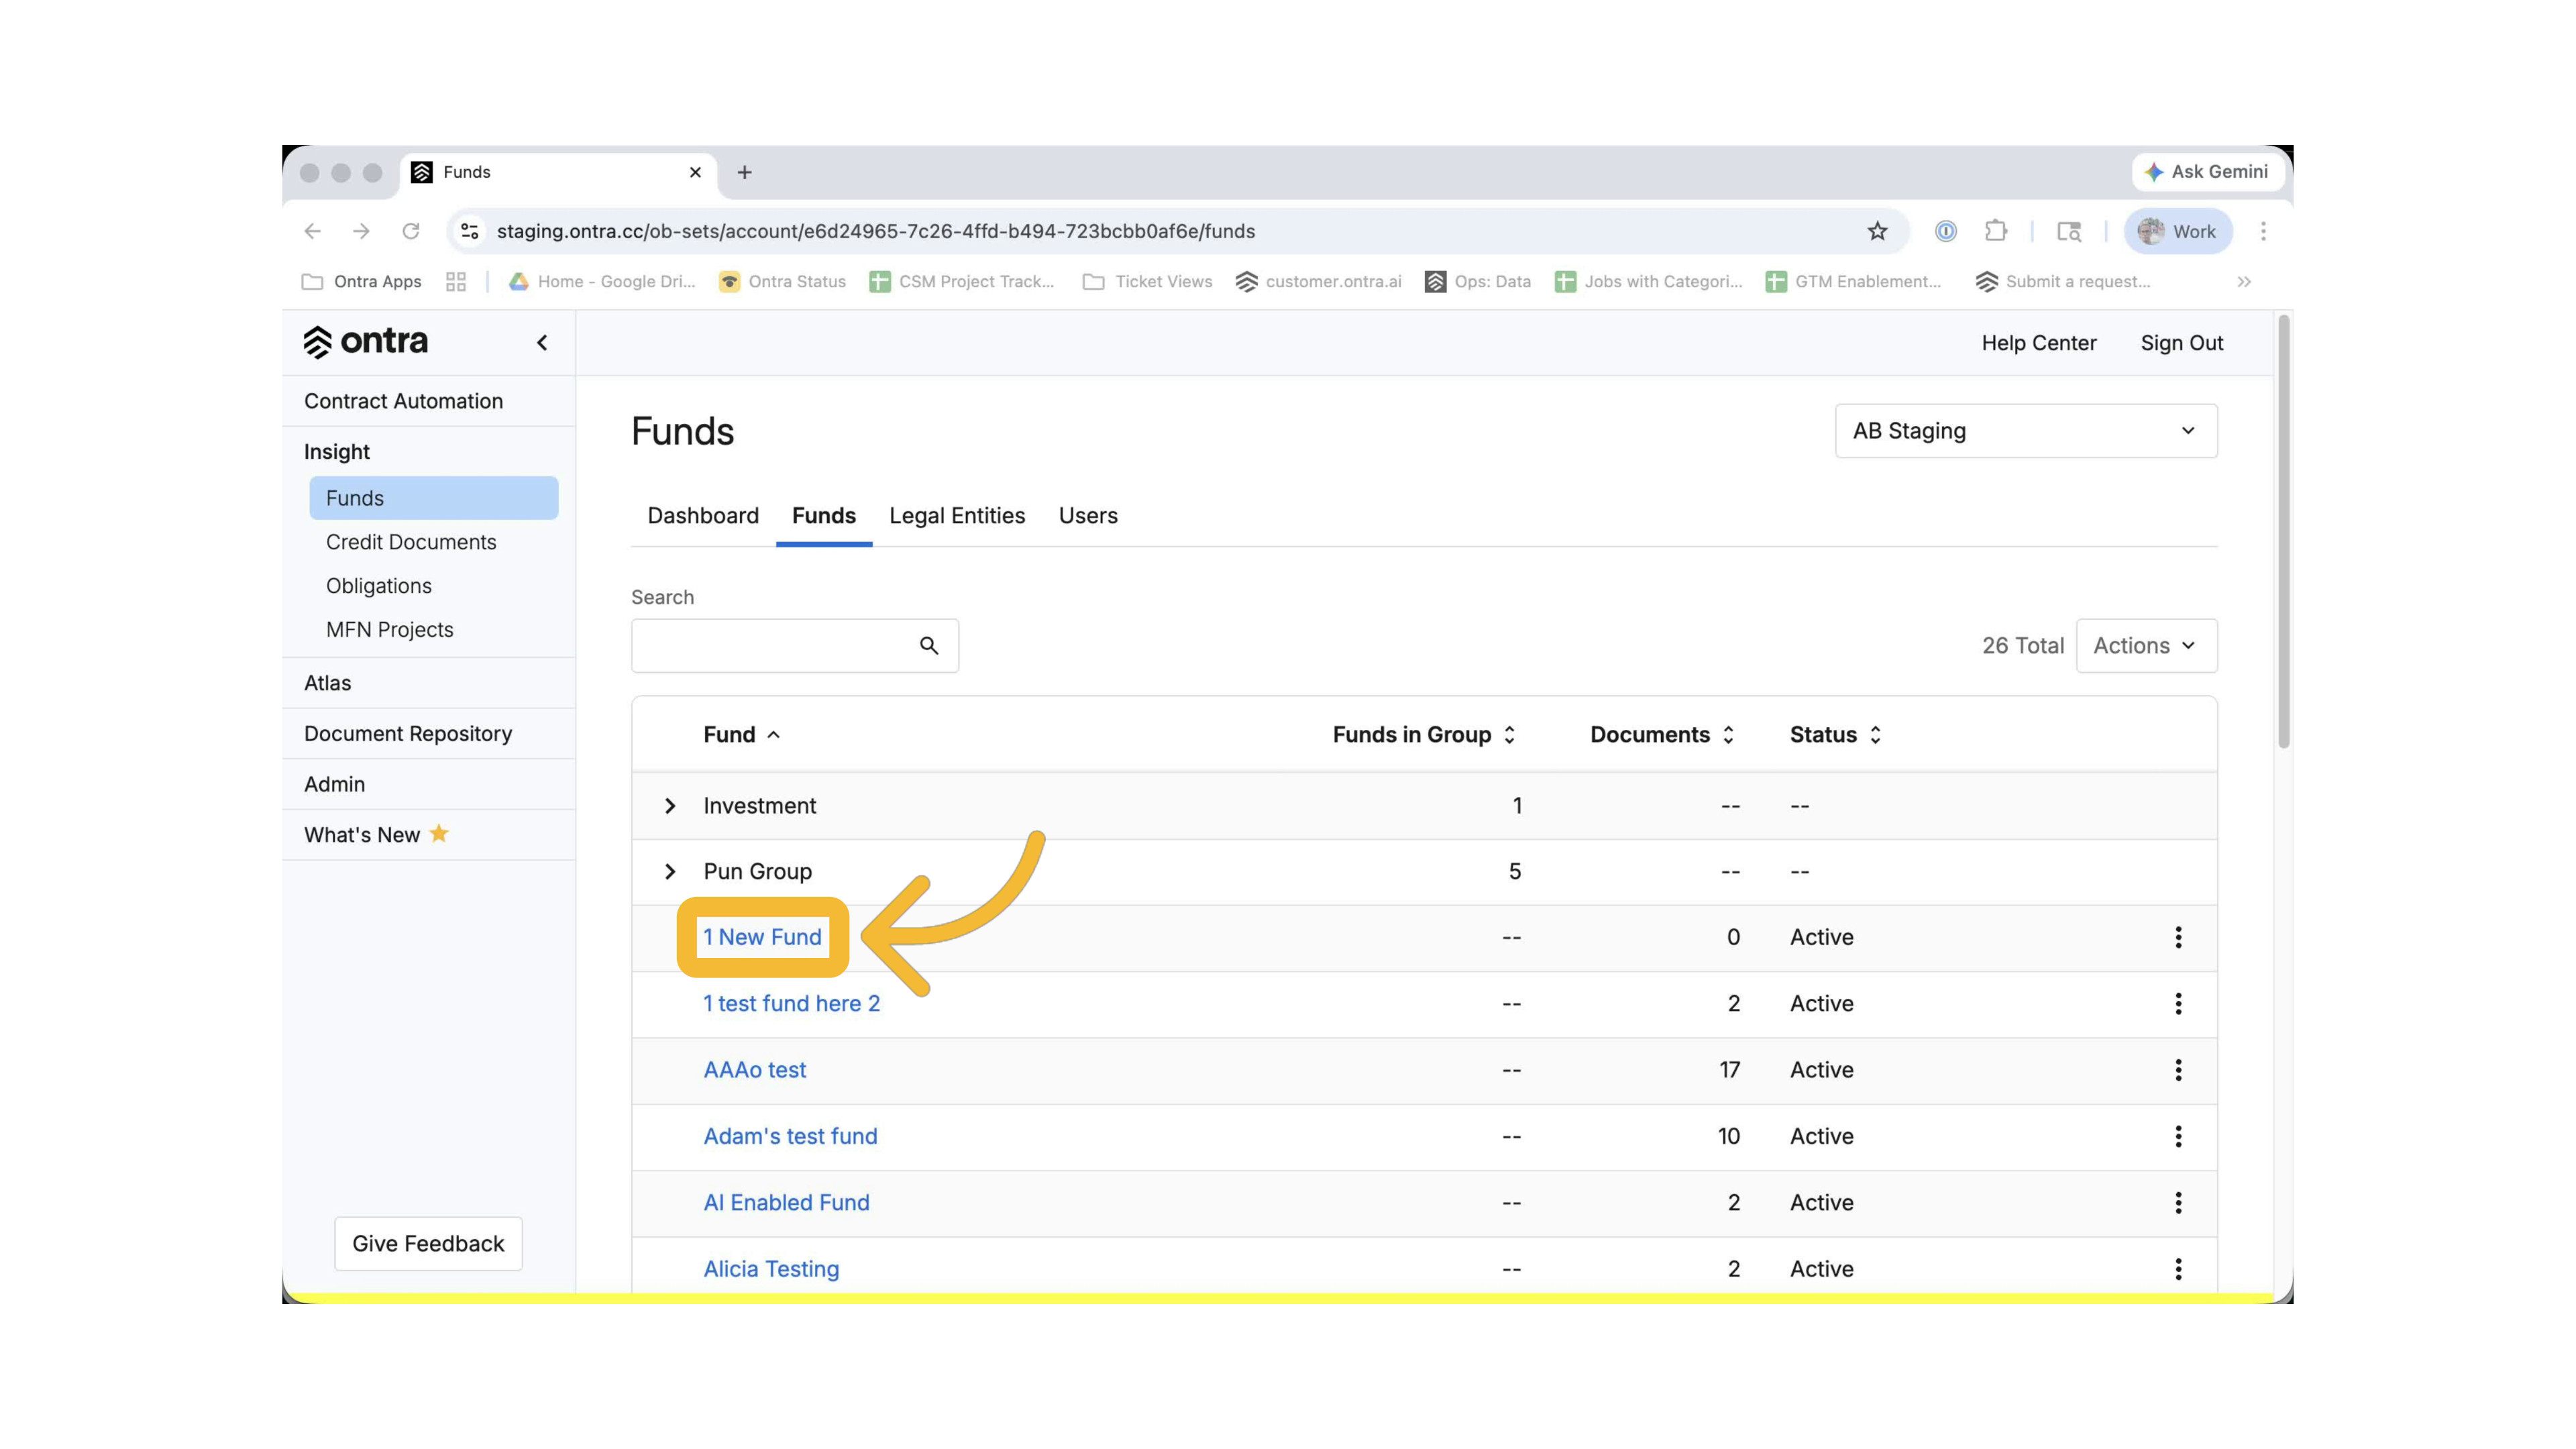Open a new browser tab

pos(744,172)
